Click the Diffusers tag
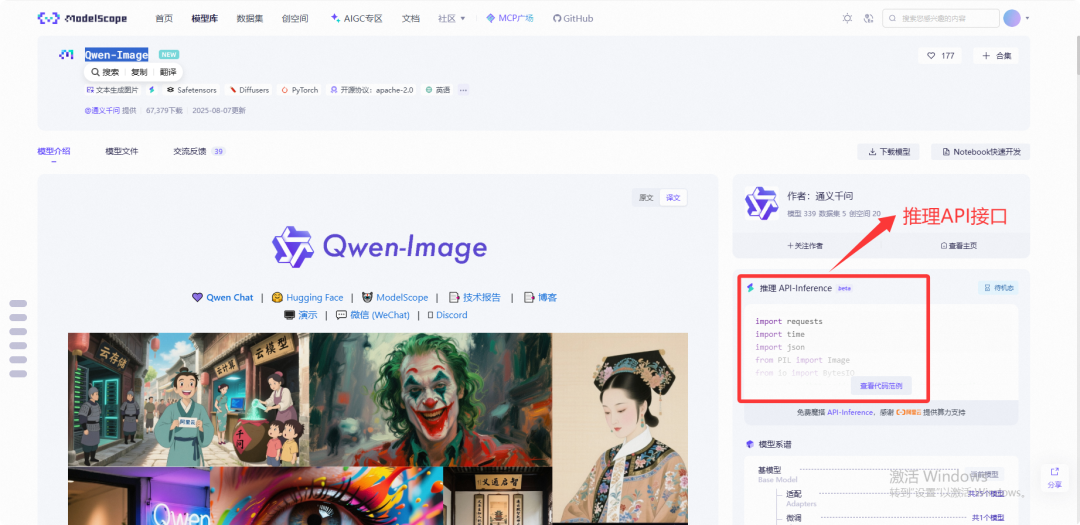Image resolution: width=1080 pixels, height=525 pixels. tap(249, 90)
